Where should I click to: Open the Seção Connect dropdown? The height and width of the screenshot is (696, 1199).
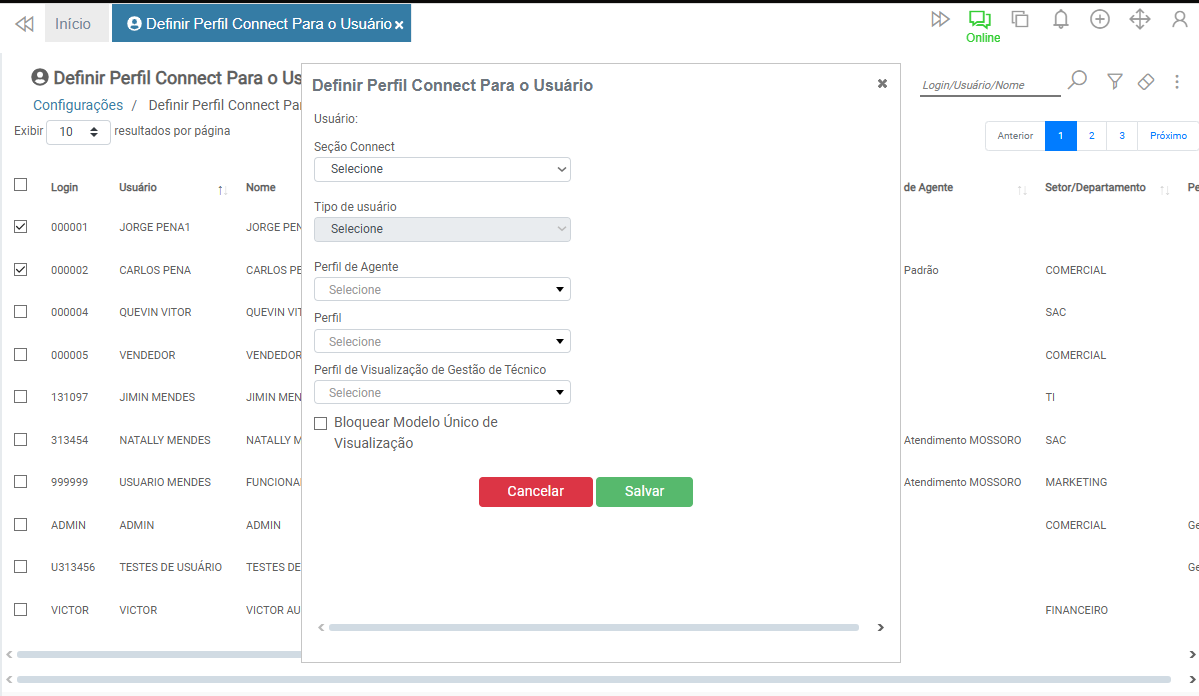[442, 169]
